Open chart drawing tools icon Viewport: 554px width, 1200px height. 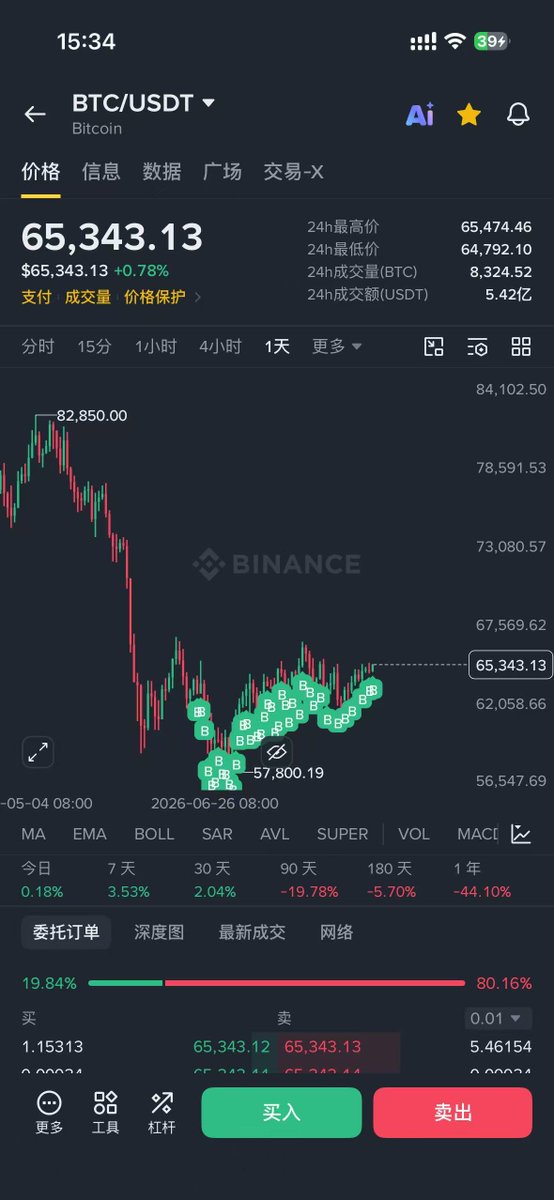pyautogui.click(x=434, y=347)
